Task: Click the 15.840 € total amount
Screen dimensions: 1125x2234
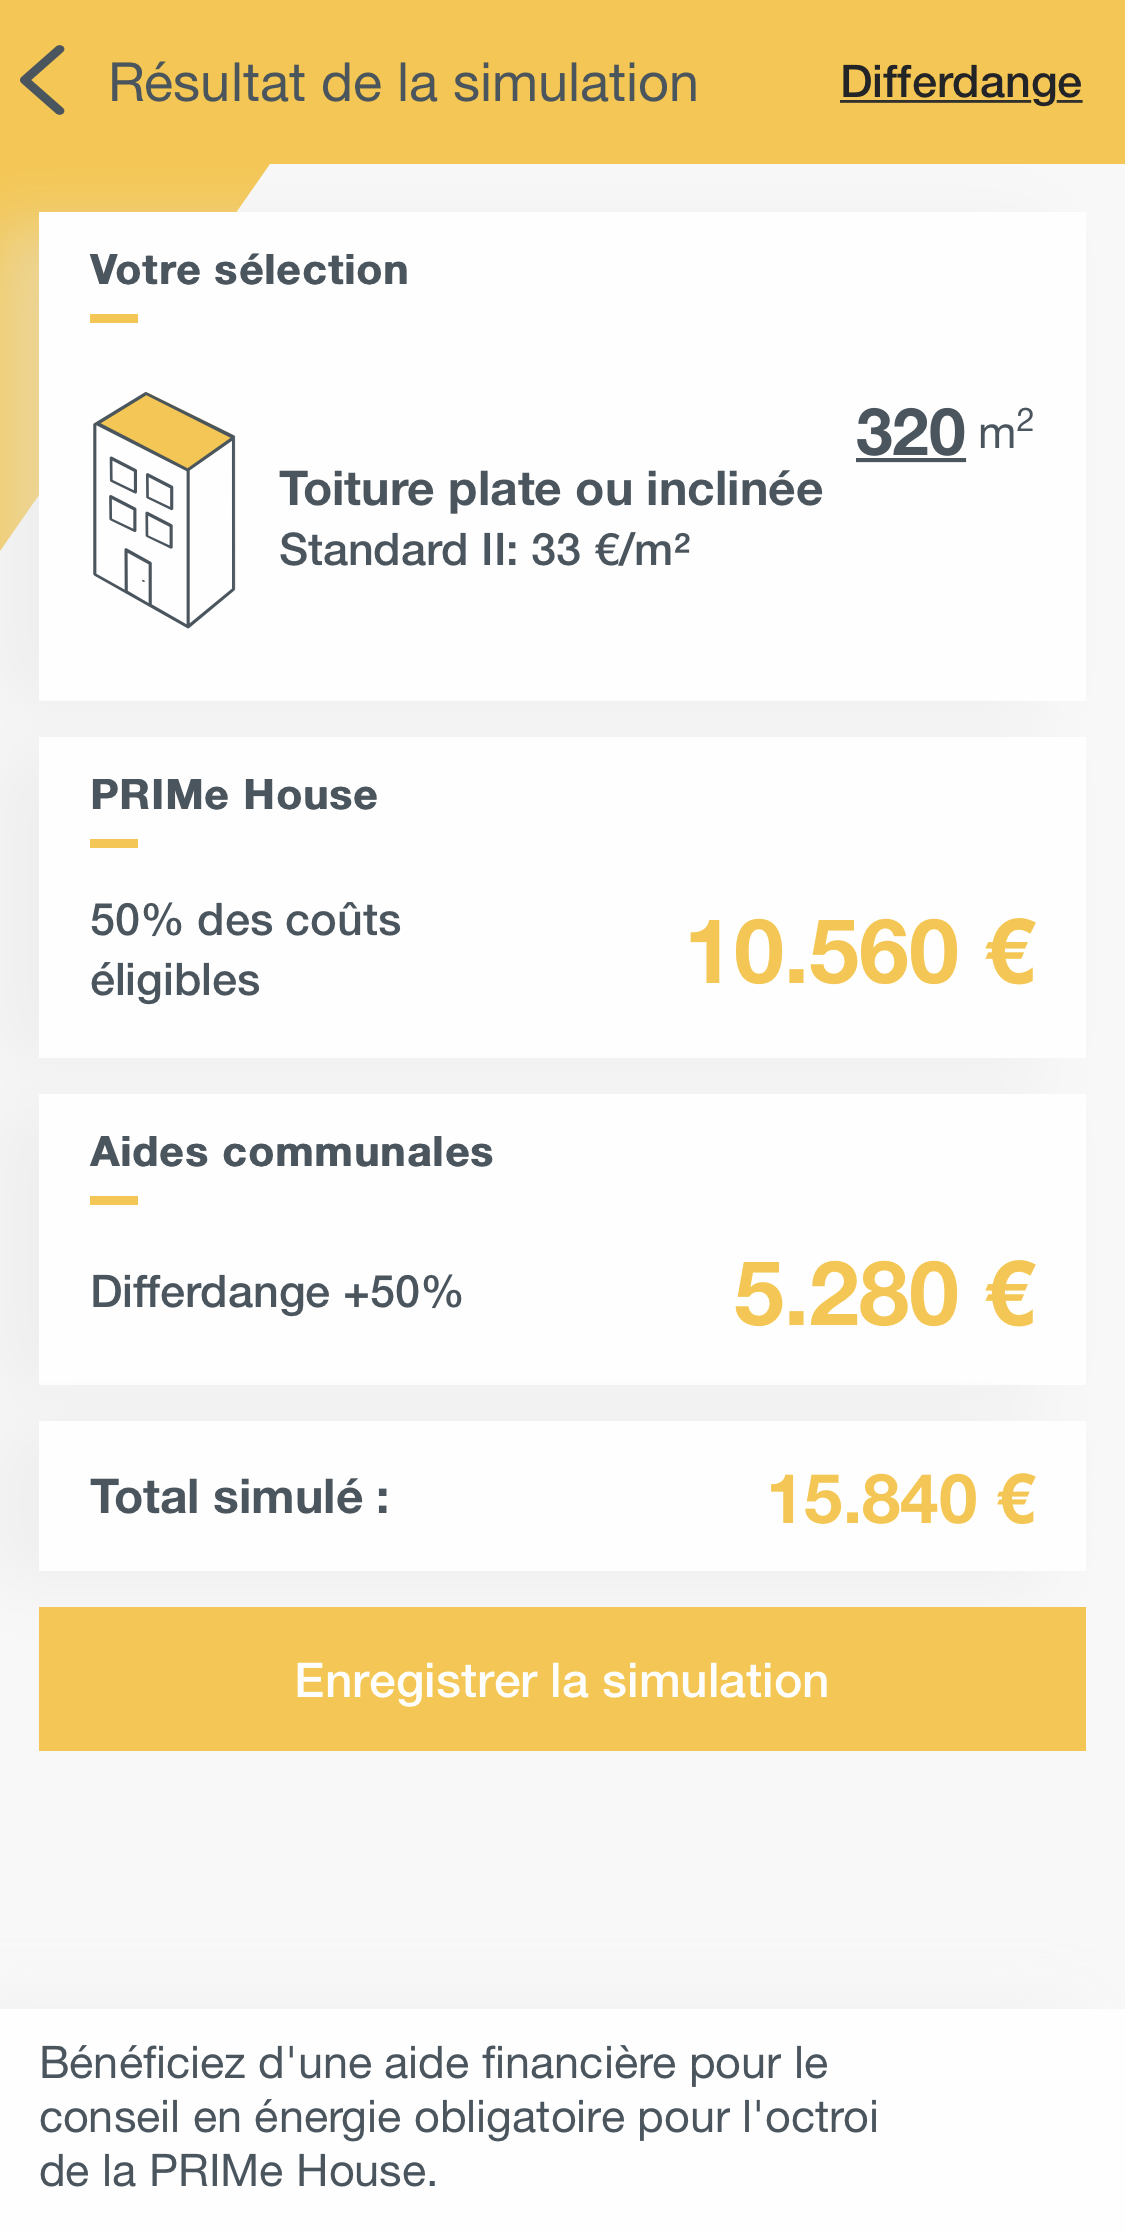Action: pos(901,1499)
